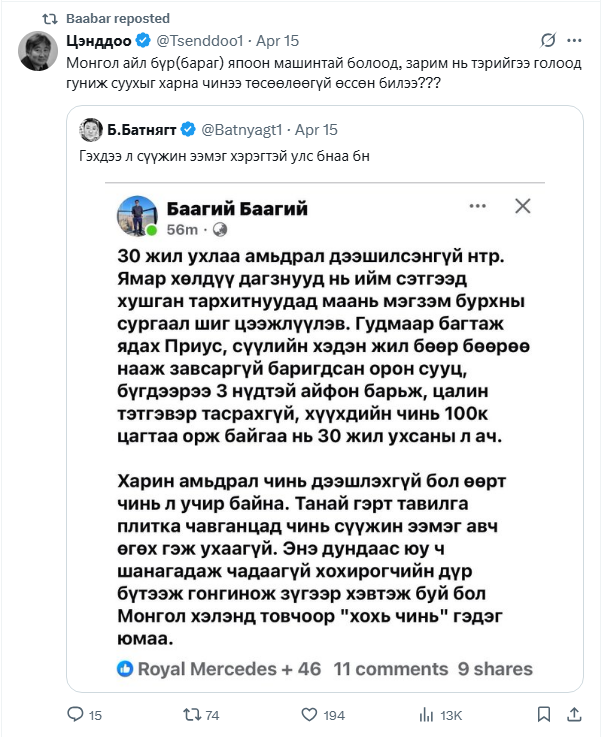Close the embedded Facebook post with X
613x737 pixels.
pyautogui.click(x=523, y=206)
